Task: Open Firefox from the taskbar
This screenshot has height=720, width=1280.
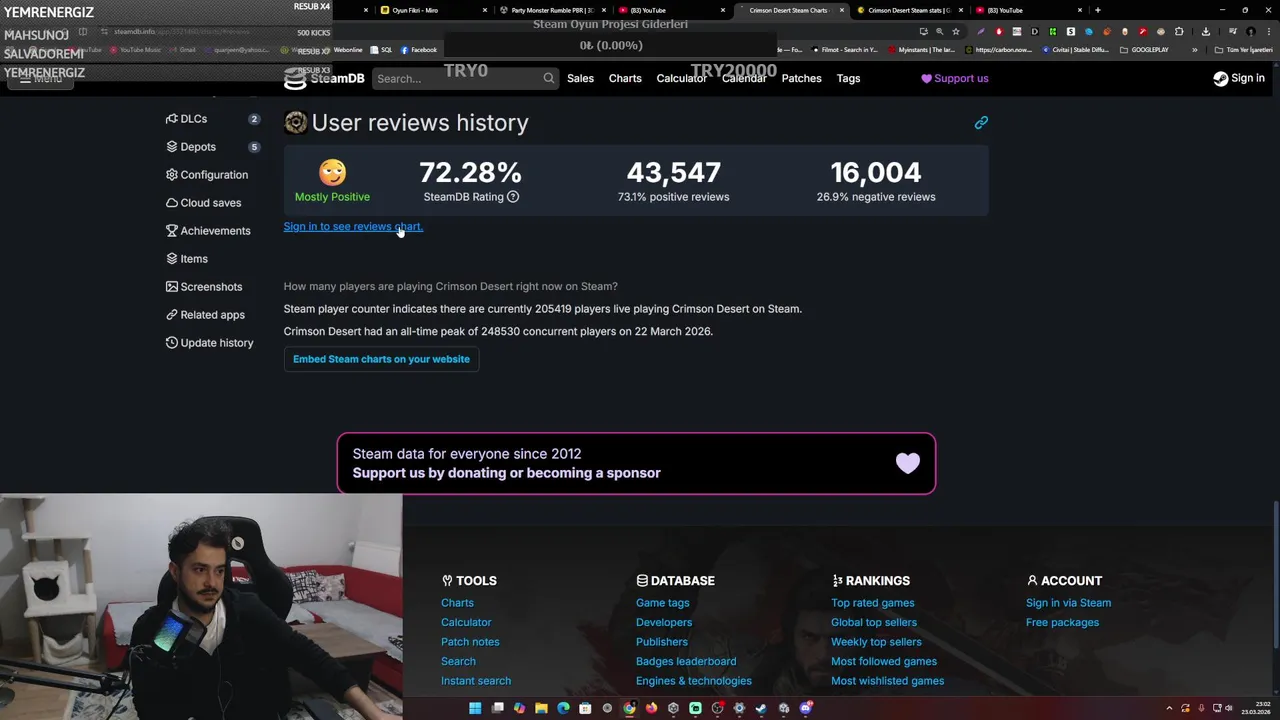Action: click(x=651, y=708)
